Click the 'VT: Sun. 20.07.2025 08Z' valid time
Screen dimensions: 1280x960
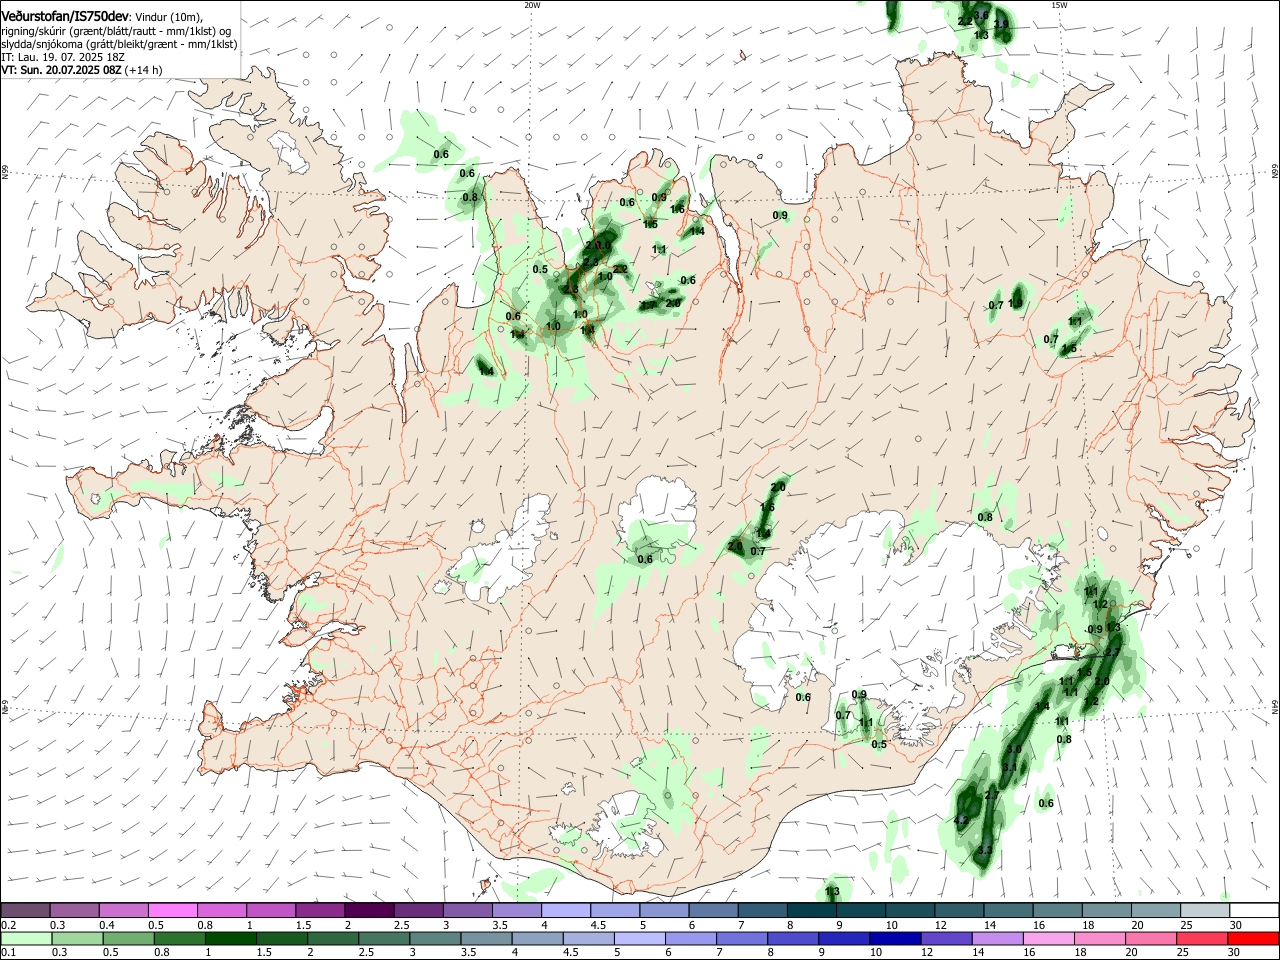[x=62, y=70]
